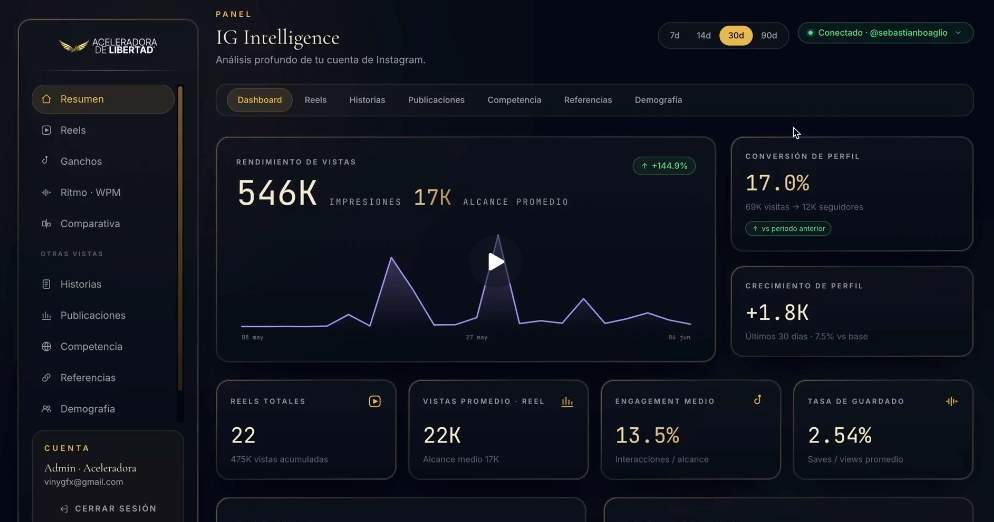
Task: Click the waveform icon on Tasa de Guardado card
Action: (x=952, y=401)
